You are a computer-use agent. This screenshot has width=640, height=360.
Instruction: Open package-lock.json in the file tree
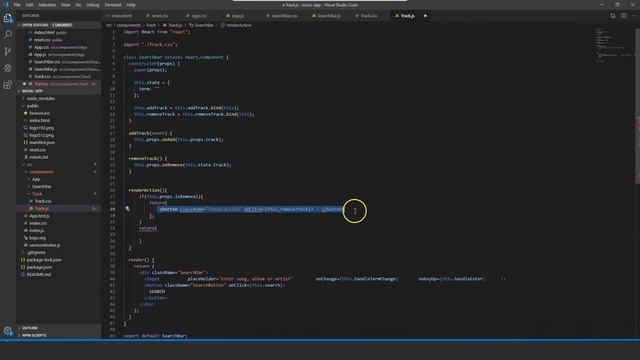click(x=44, y=260)
